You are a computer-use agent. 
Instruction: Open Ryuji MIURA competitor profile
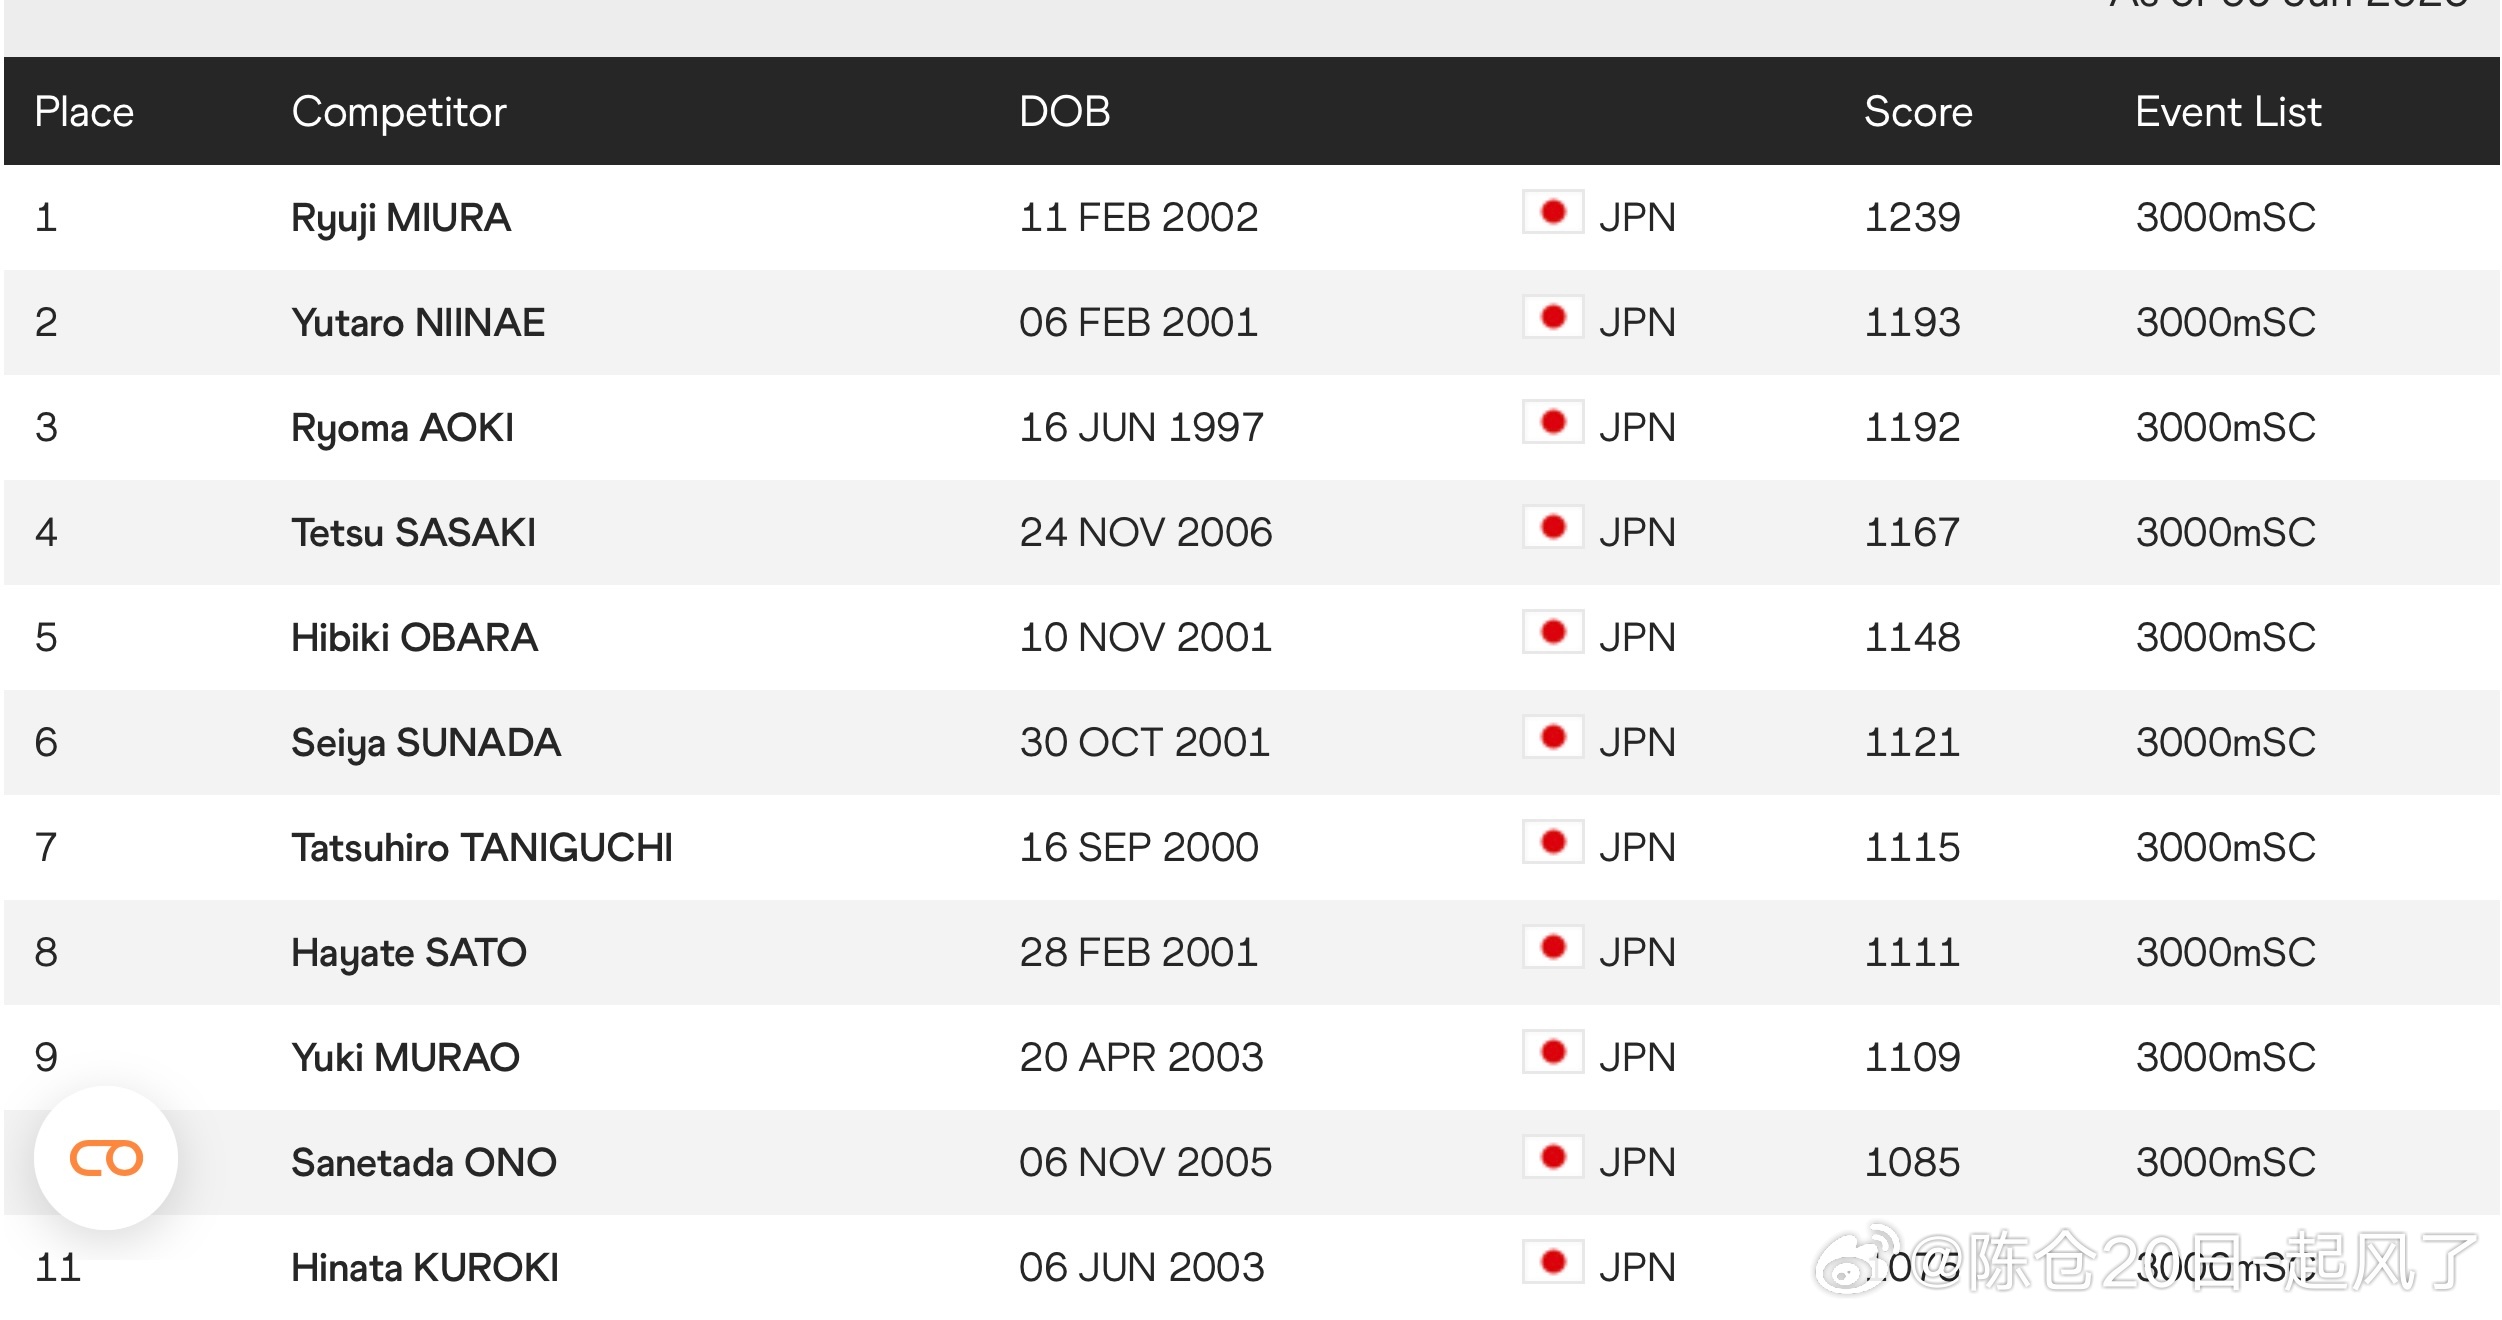[401, 218]
